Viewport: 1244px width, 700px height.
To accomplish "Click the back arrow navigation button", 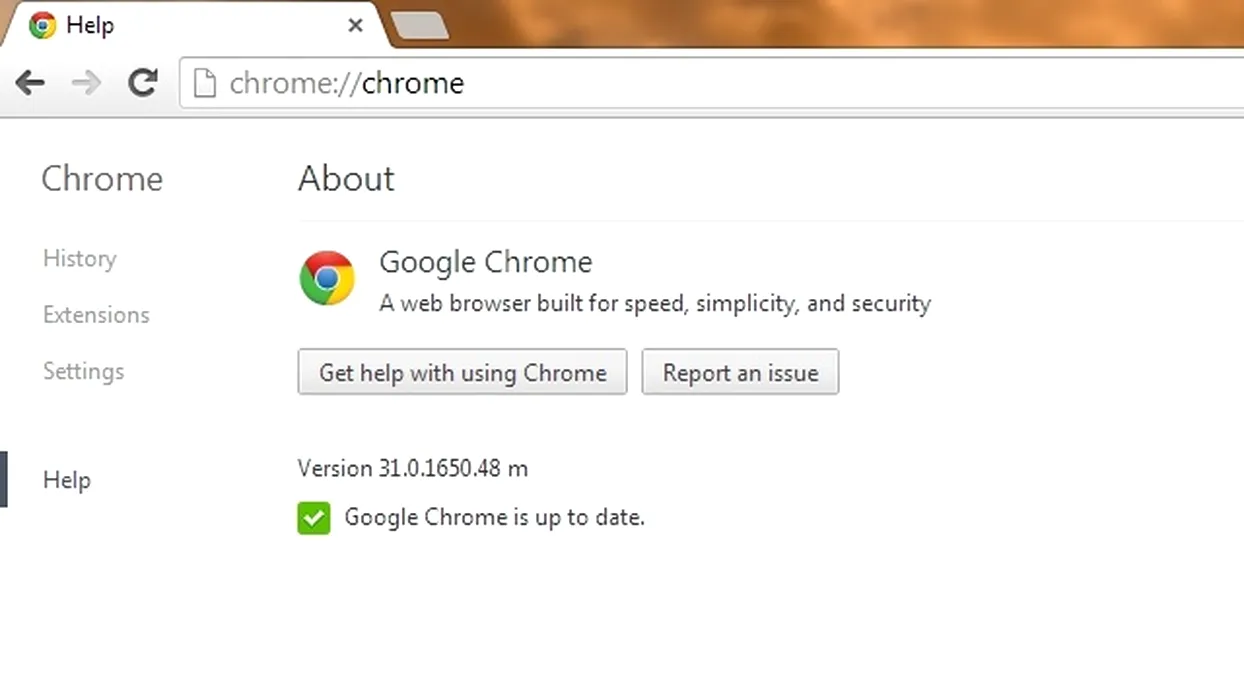I will click(30, 82).
